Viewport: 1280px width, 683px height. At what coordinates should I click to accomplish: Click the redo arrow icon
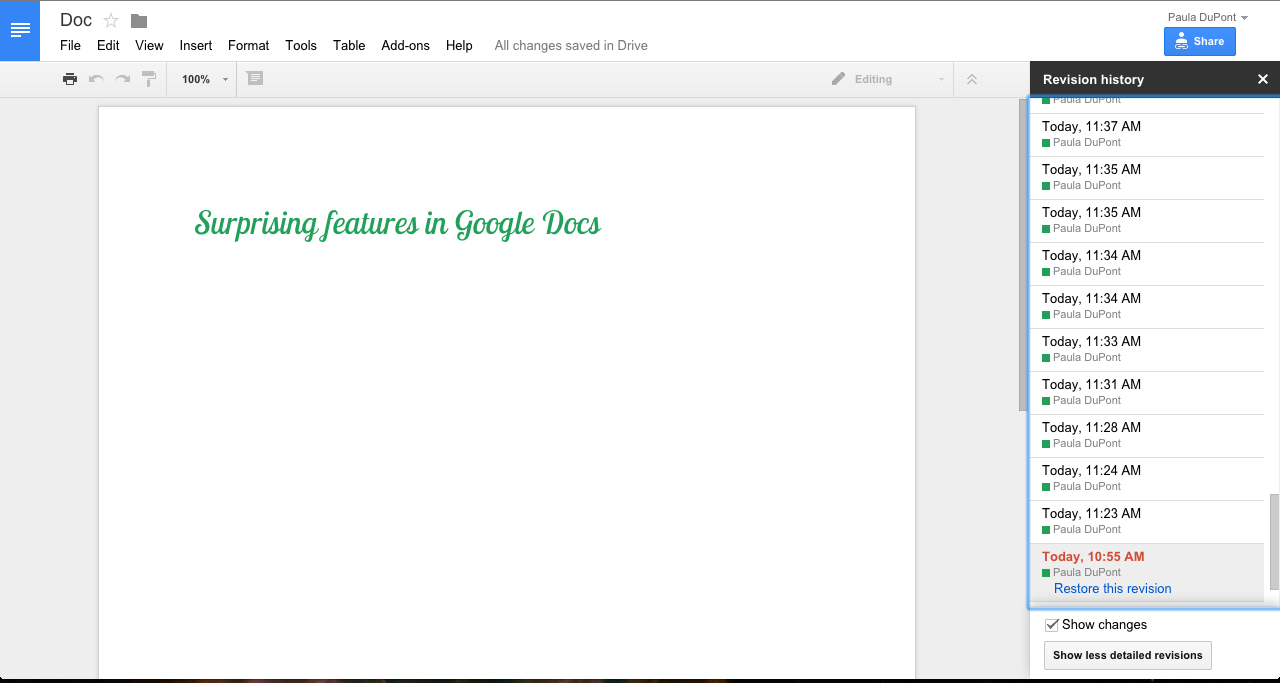(122, 79)
